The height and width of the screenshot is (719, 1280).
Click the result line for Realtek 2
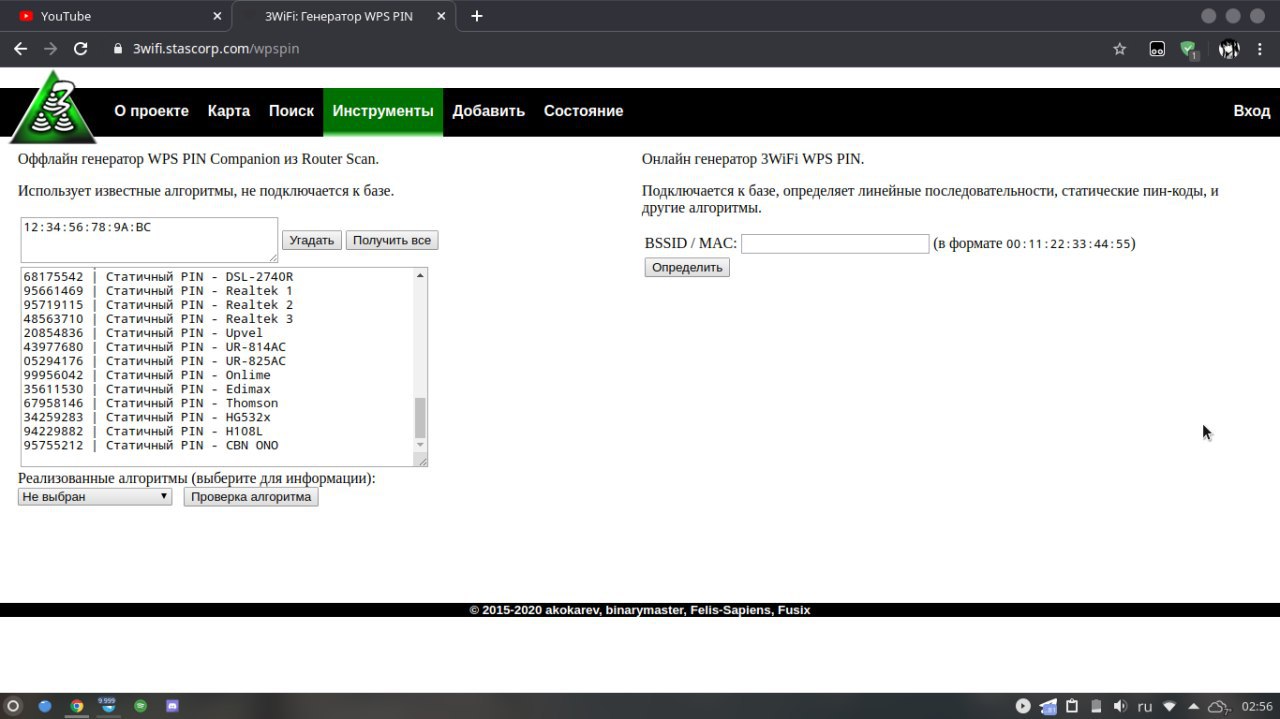coord(158,305)
